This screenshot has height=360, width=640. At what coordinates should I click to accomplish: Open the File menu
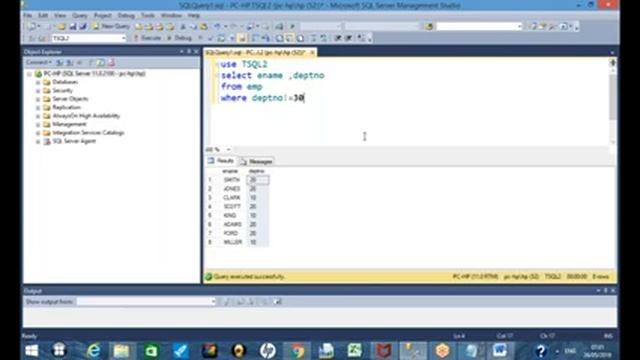[x=28, y=16]
